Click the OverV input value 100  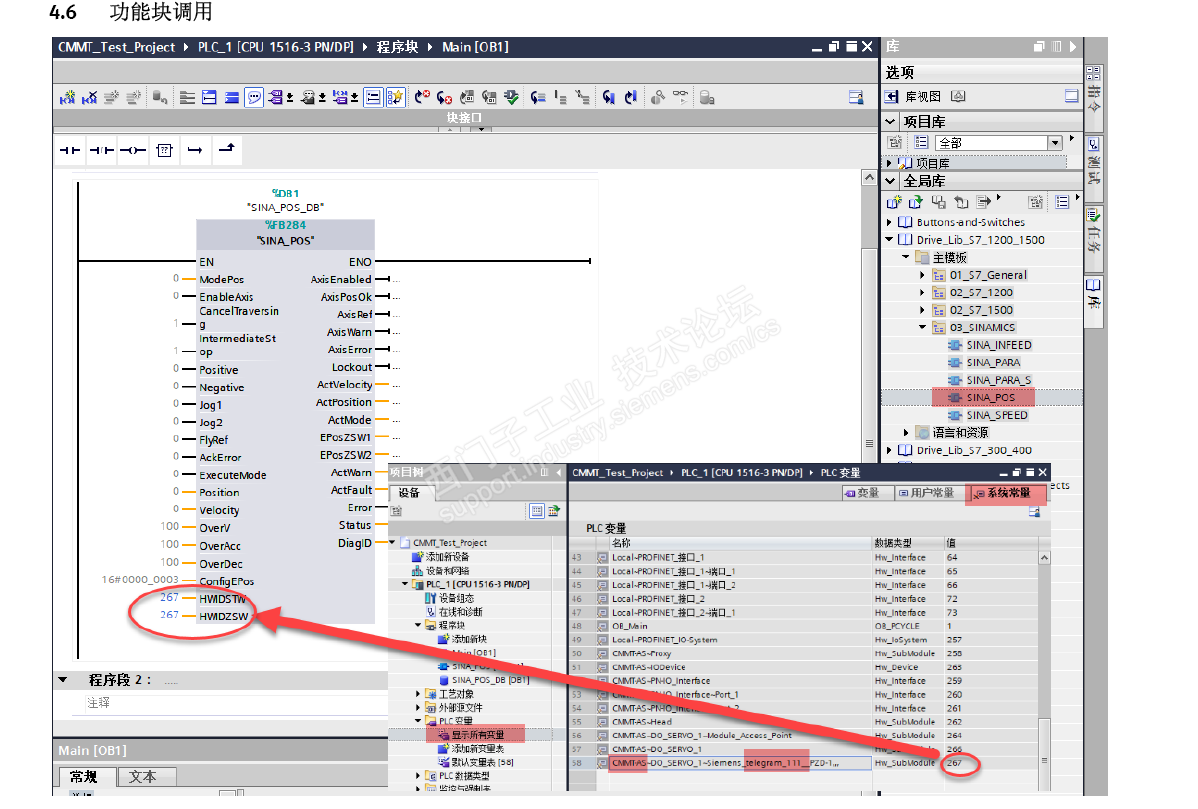point(170,526)
